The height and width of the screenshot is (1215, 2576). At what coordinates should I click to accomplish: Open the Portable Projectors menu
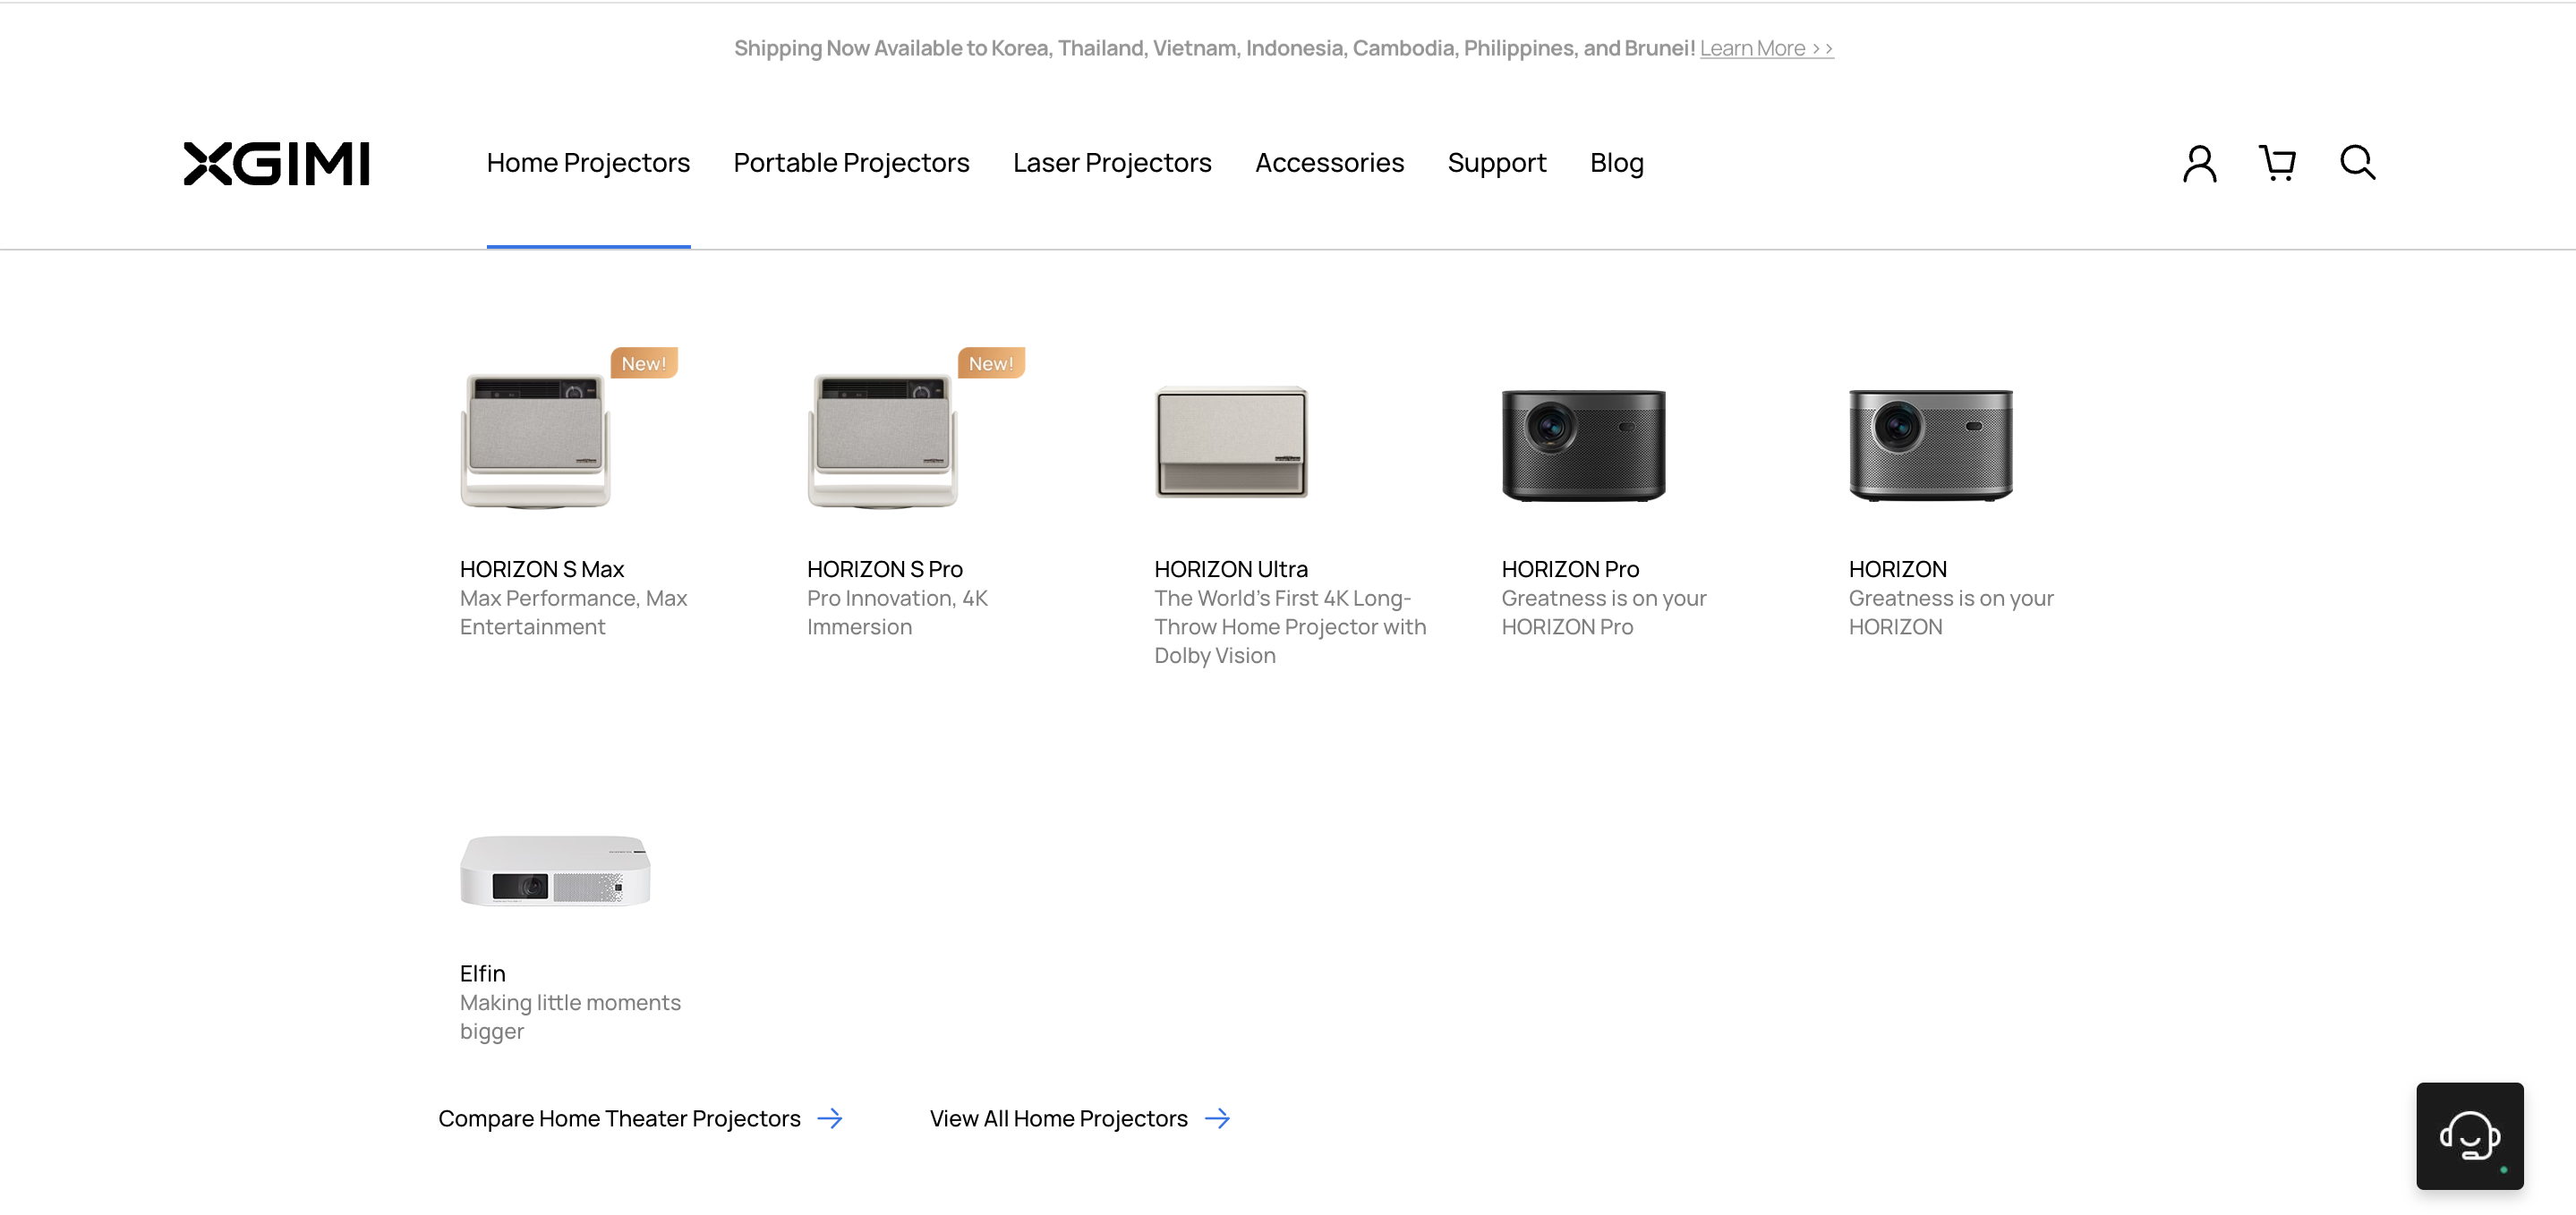click(851, 163)
